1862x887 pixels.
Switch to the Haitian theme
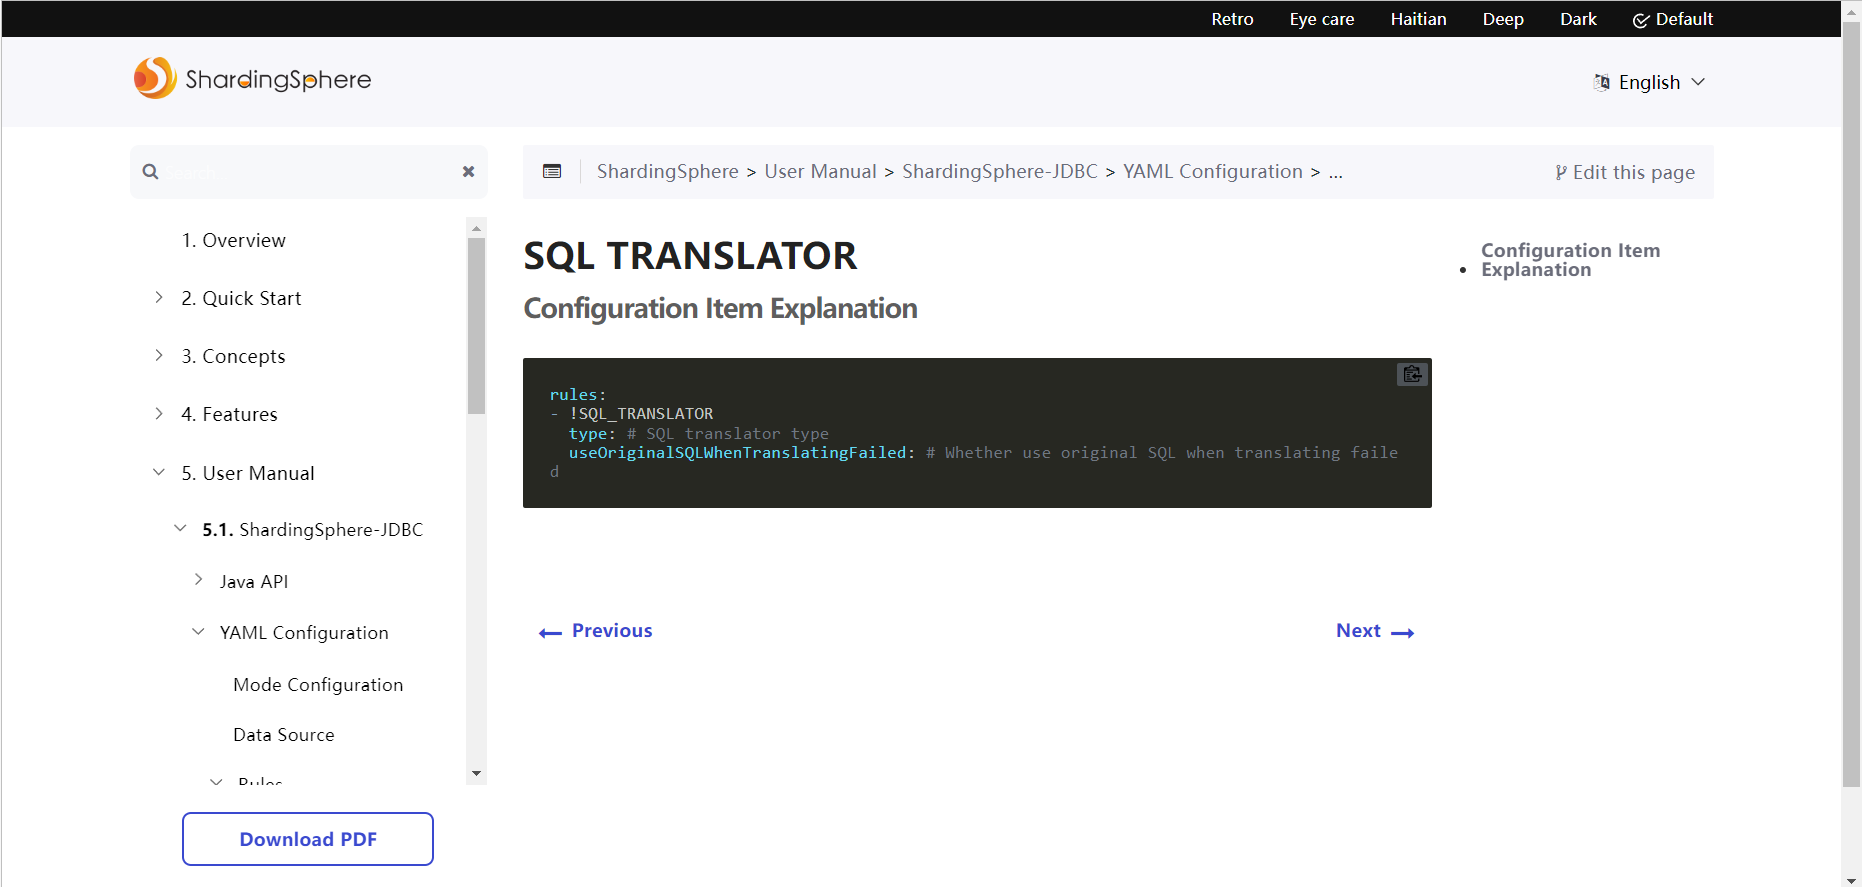click(x=1418, y=19)
